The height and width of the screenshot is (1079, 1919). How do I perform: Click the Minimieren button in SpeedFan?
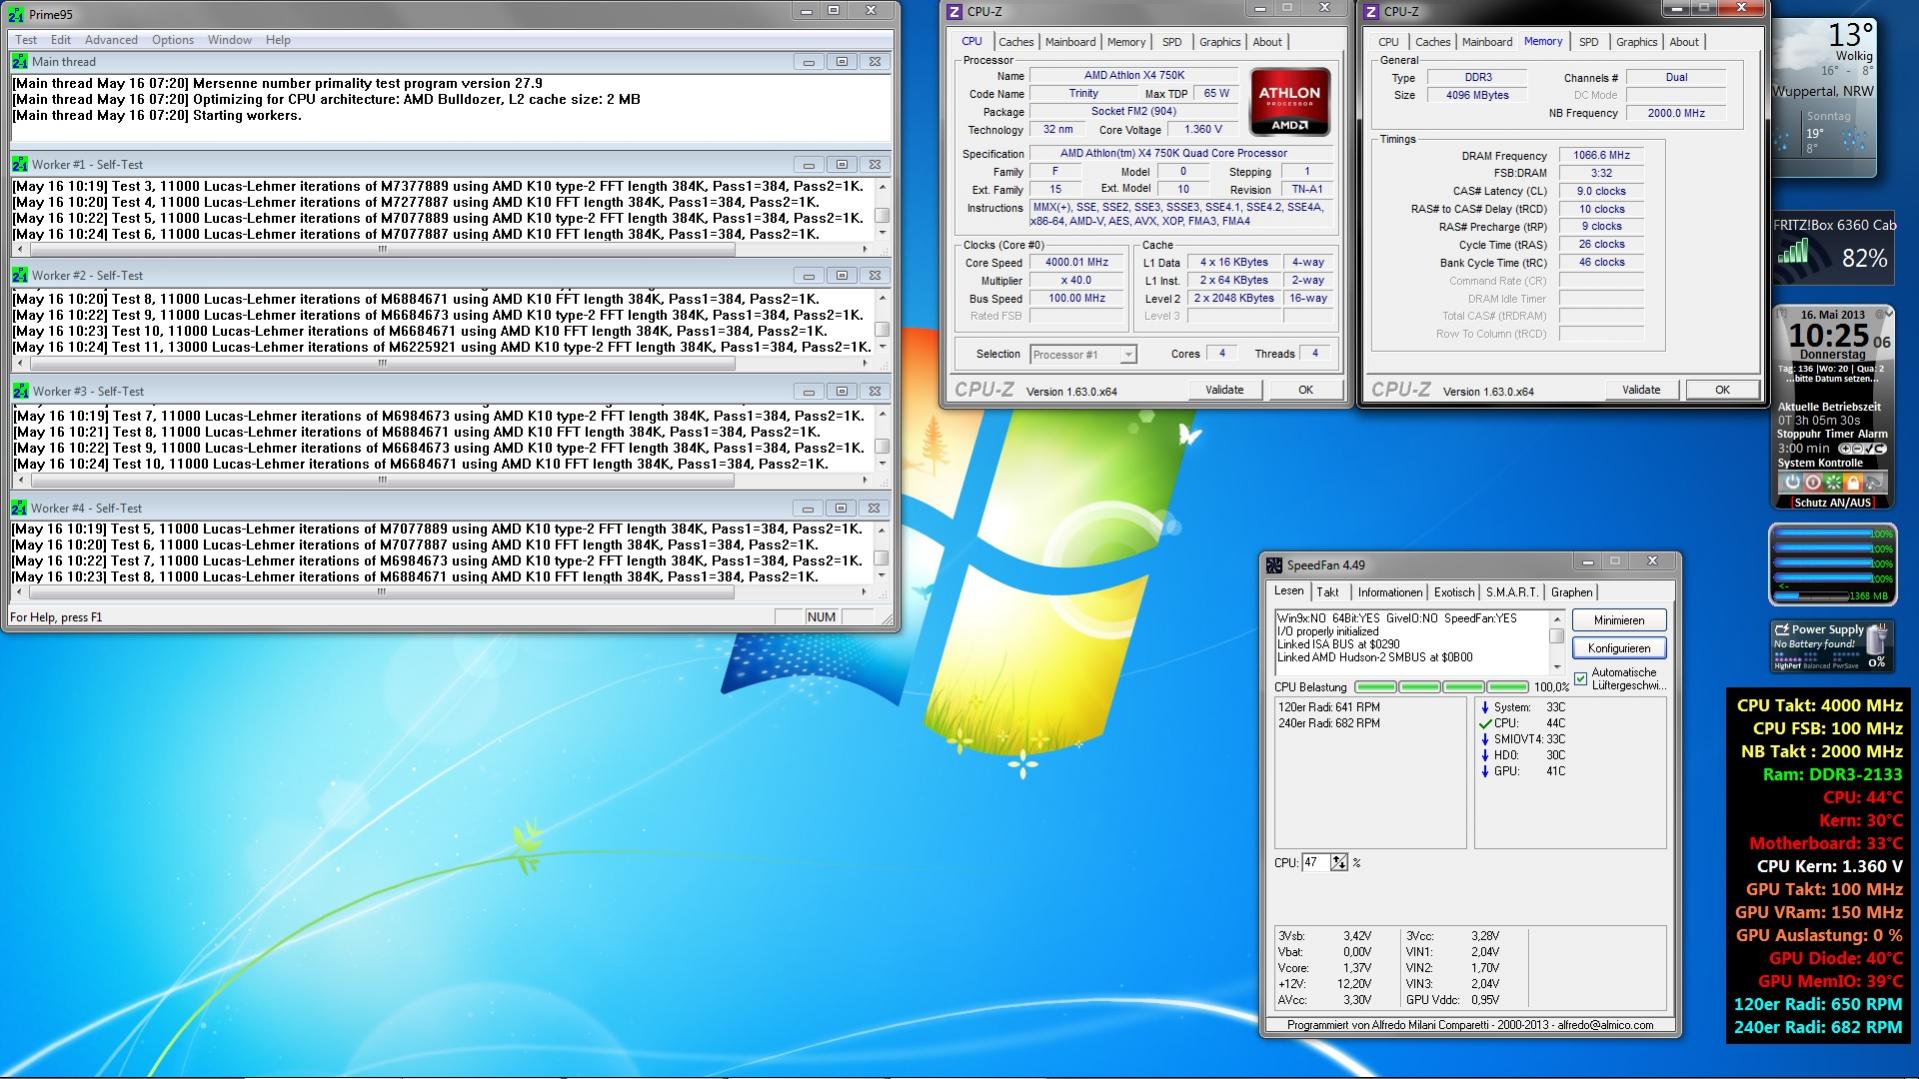pyautogui.click(x=1619, y=620)
